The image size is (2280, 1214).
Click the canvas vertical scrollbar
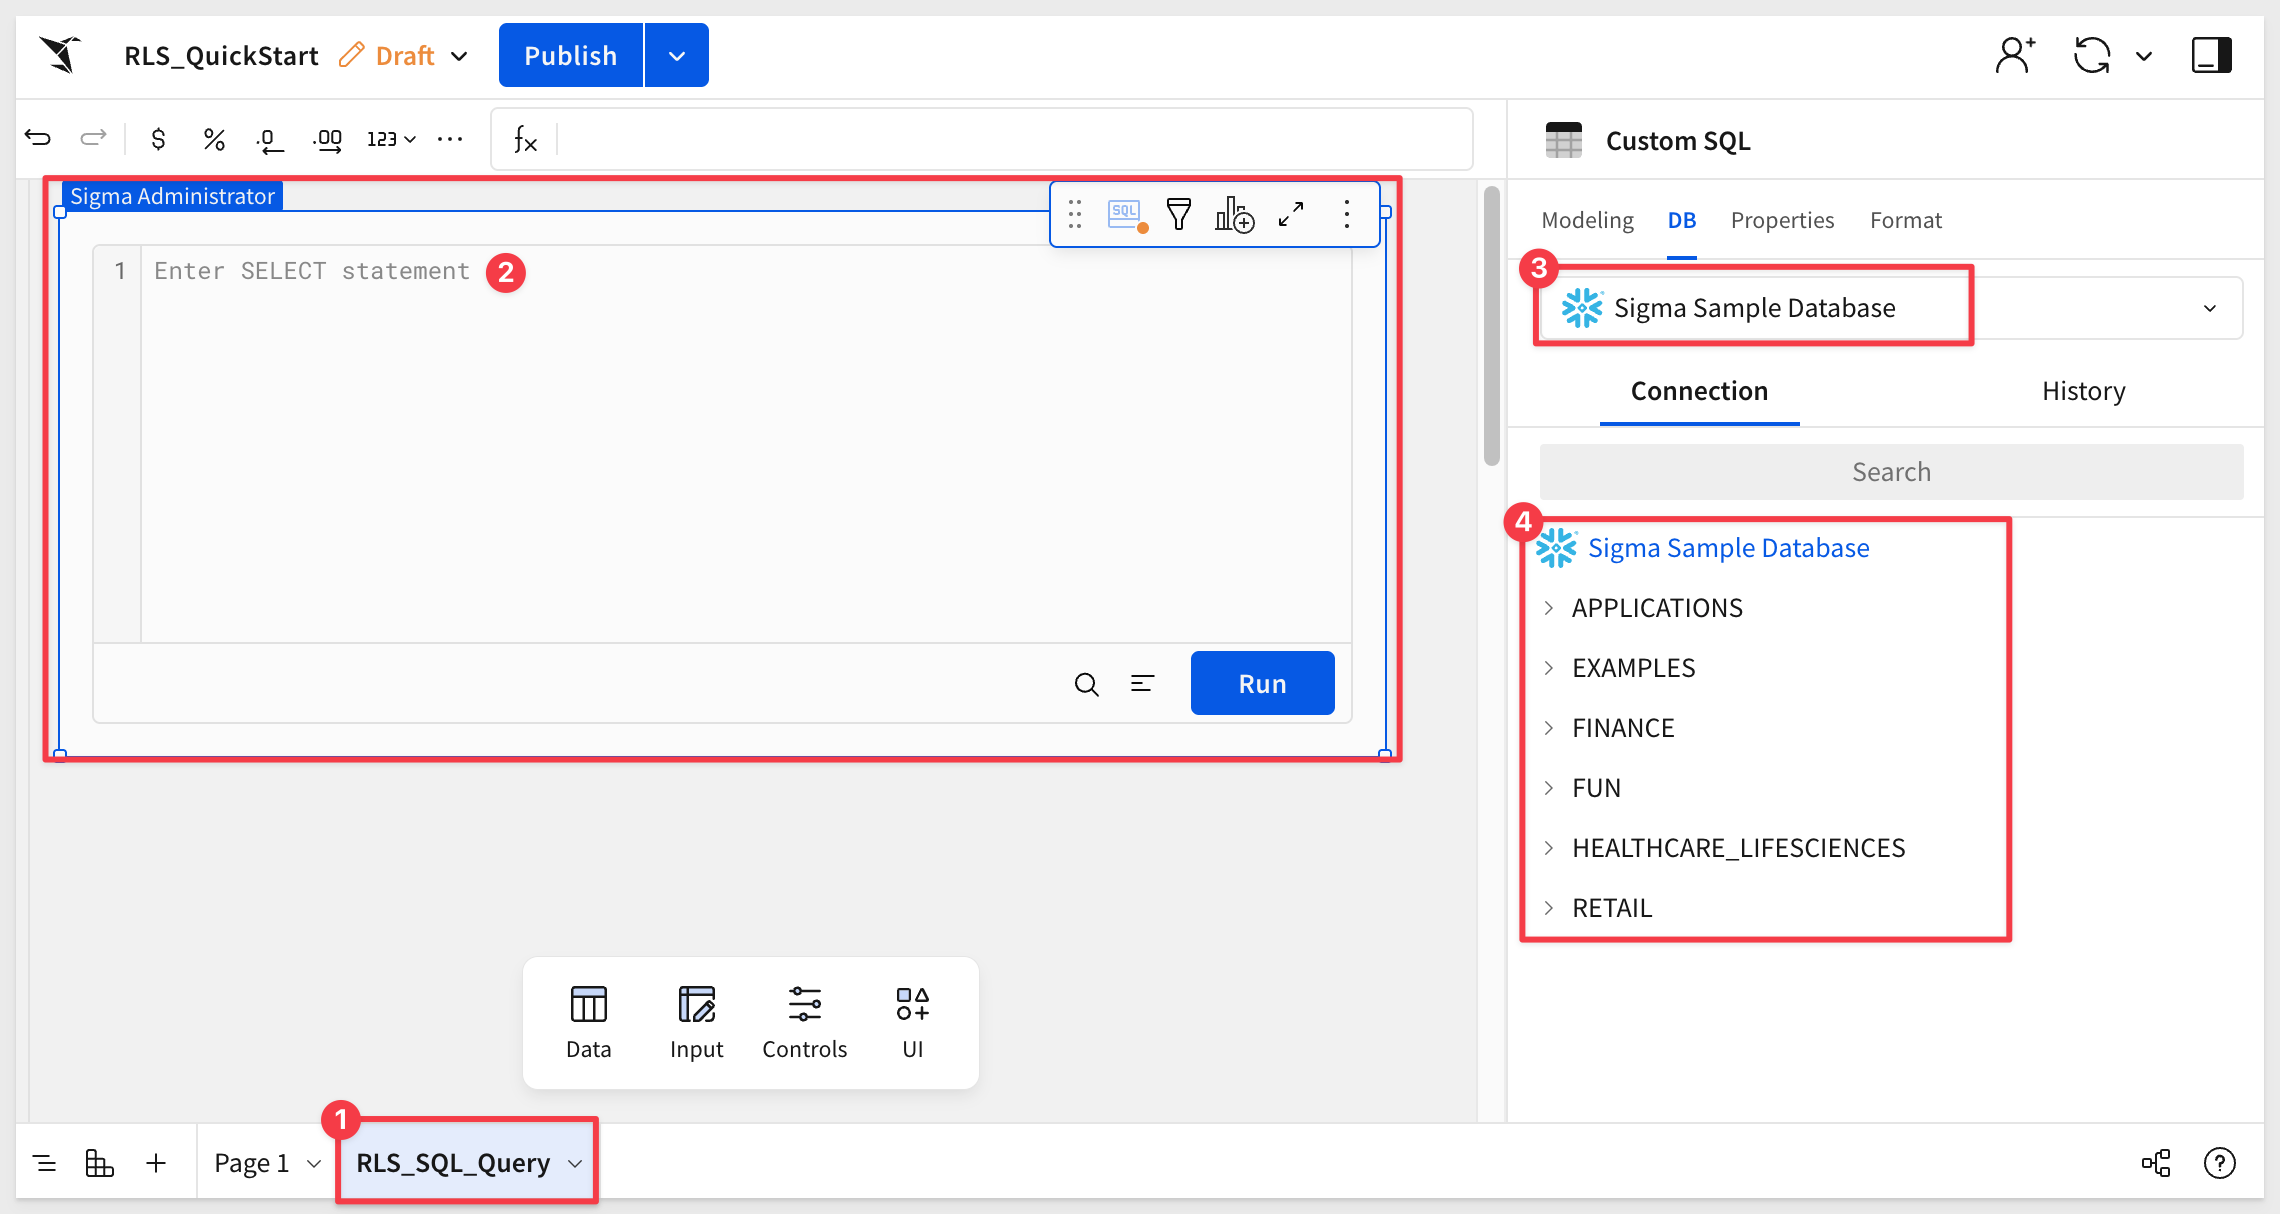click(x=1491, y=326)
